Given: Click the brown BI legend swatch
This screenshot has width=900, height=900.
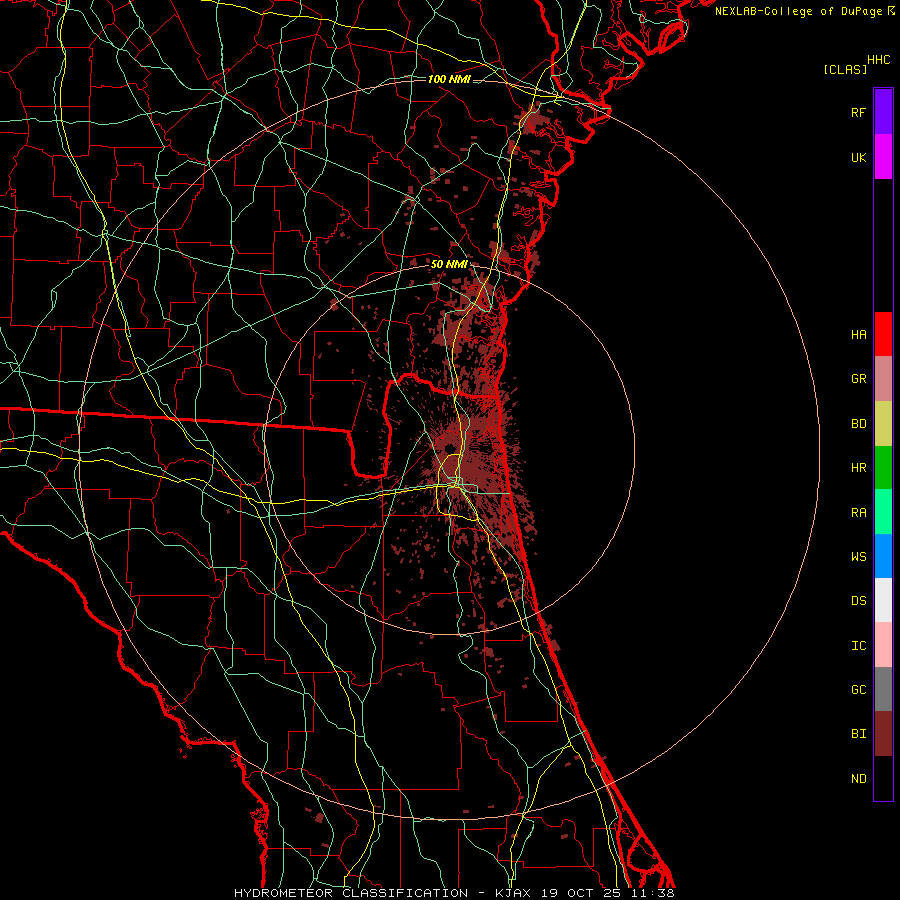Looking at the screenshot, I should (883, 734).
